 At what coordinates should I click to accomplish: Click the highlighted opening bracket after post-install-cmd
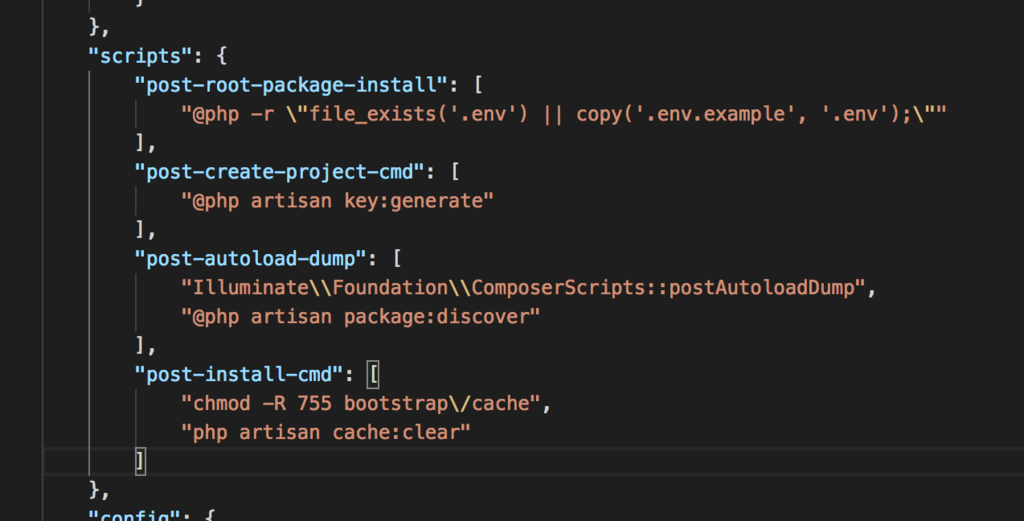373,375
